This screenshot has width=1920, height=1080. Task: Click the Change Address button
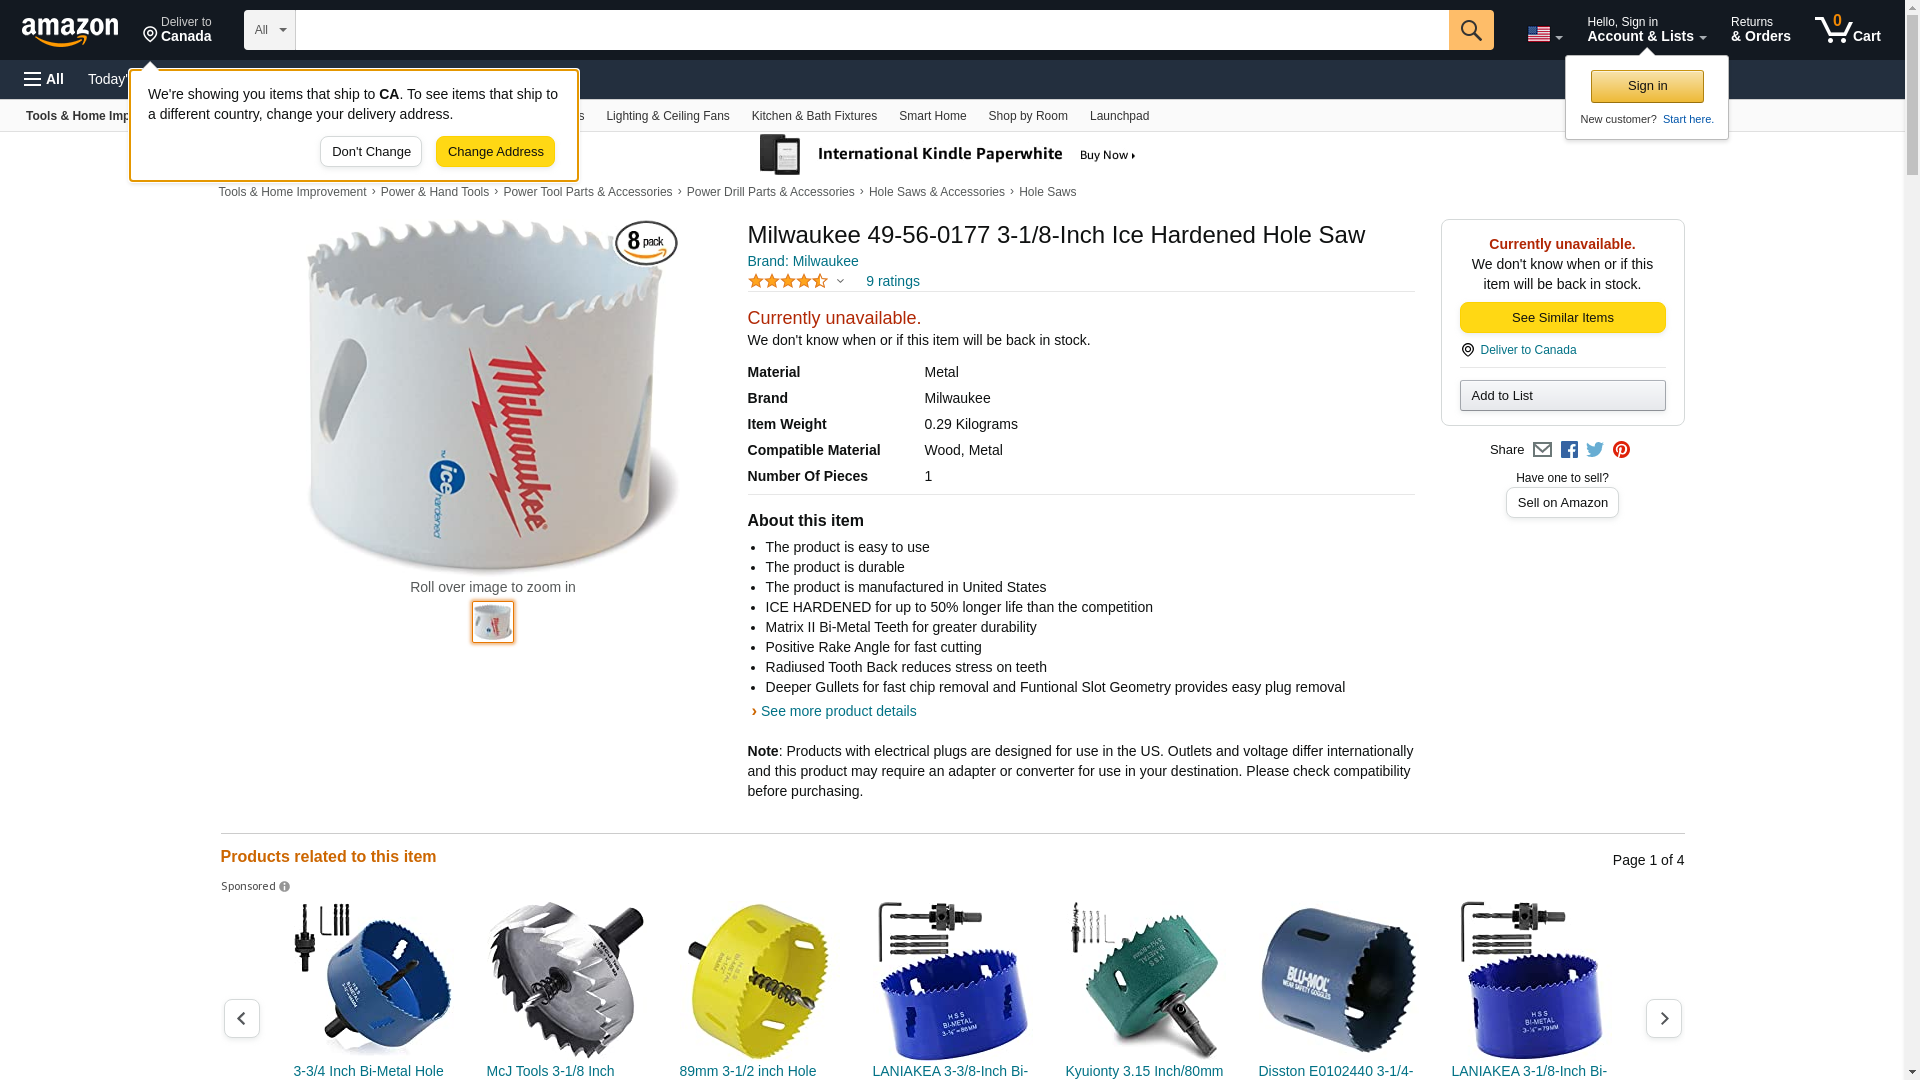[495, 152]
